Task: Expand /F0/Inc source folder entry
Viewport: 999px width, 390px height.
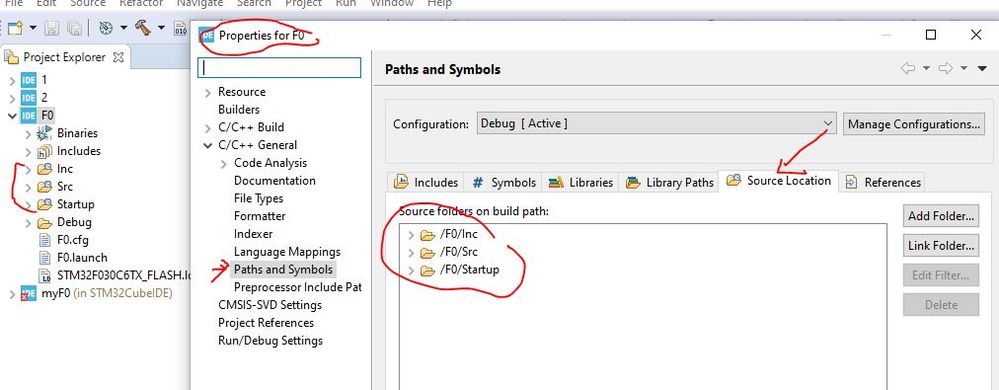Action: [411, 235]
